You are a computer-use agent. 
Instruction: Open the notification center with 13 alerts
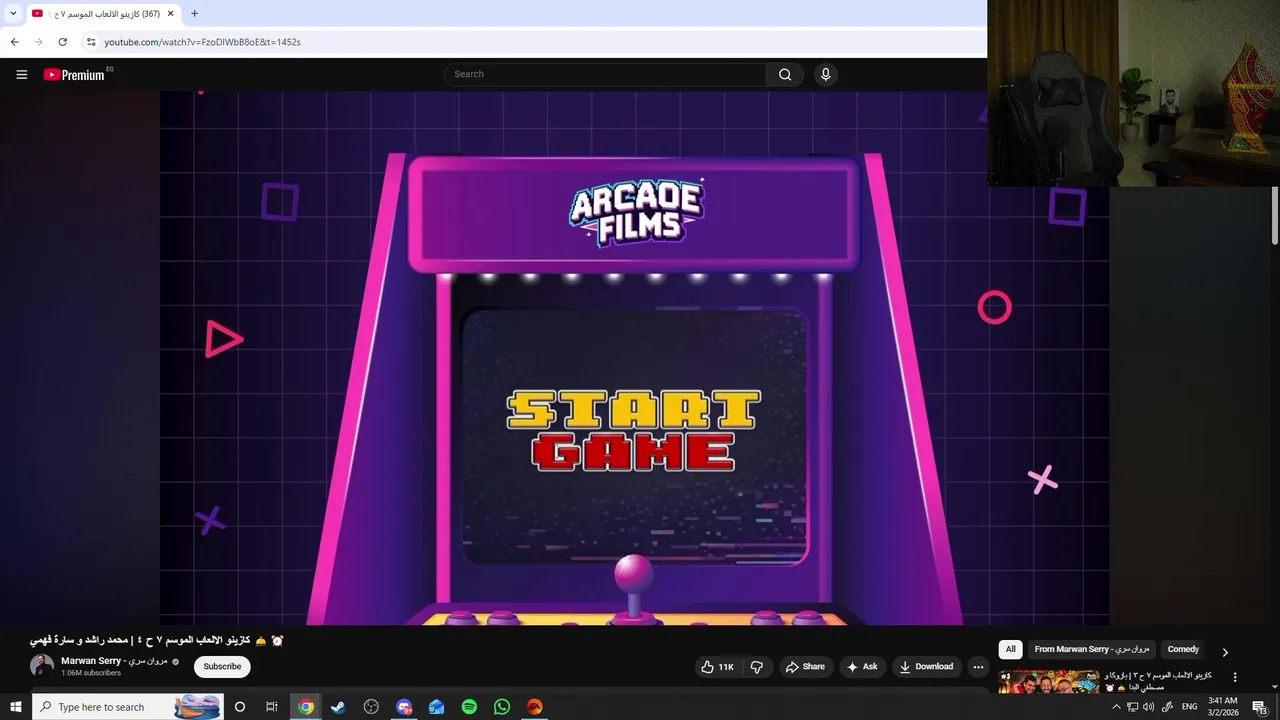(1260, 707)
